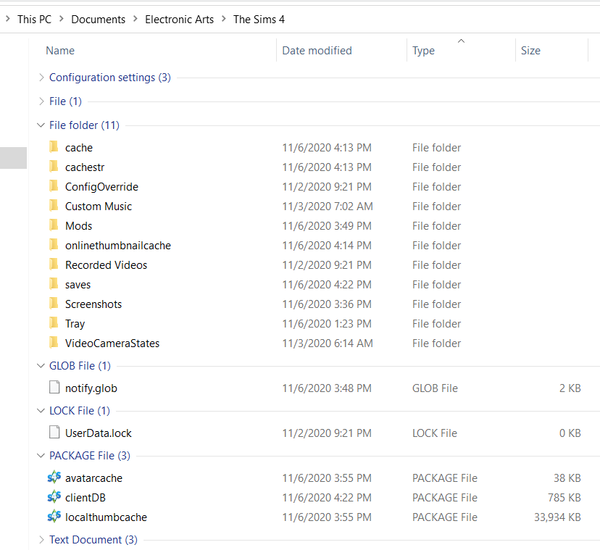Click the onlinethumbnailcache folder icon

point(54,245)
